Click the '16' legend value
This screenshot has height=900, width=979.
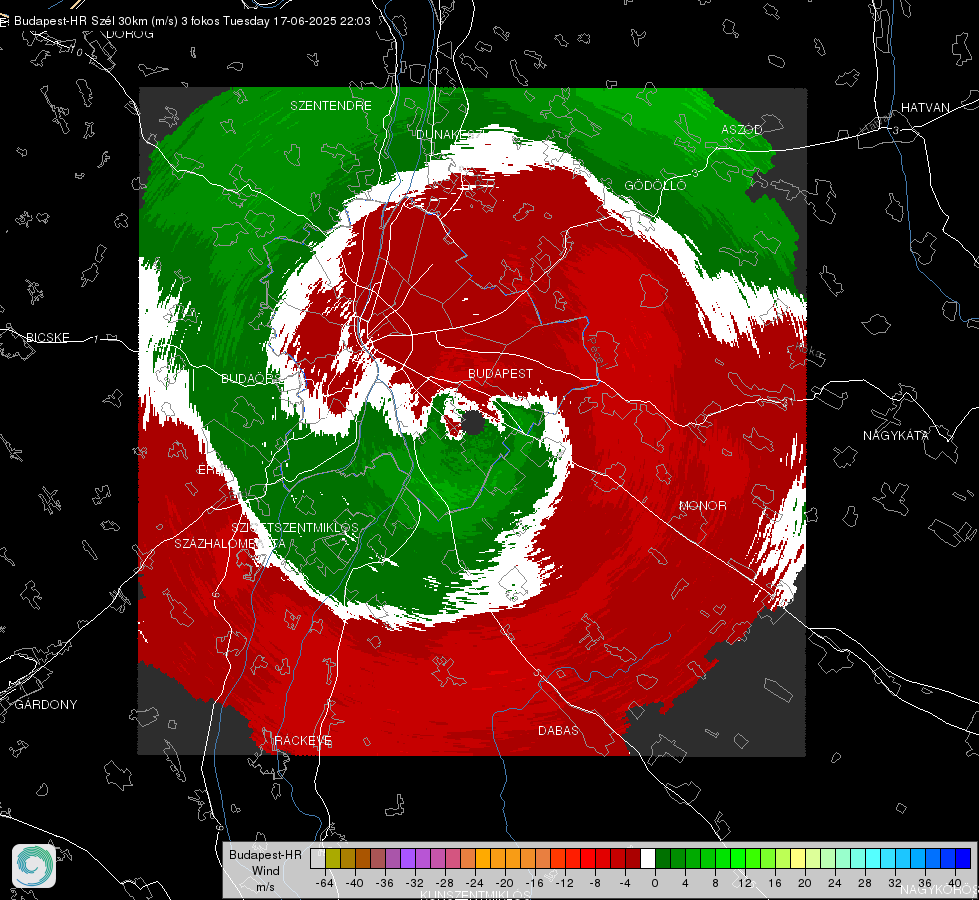point(775,883)
